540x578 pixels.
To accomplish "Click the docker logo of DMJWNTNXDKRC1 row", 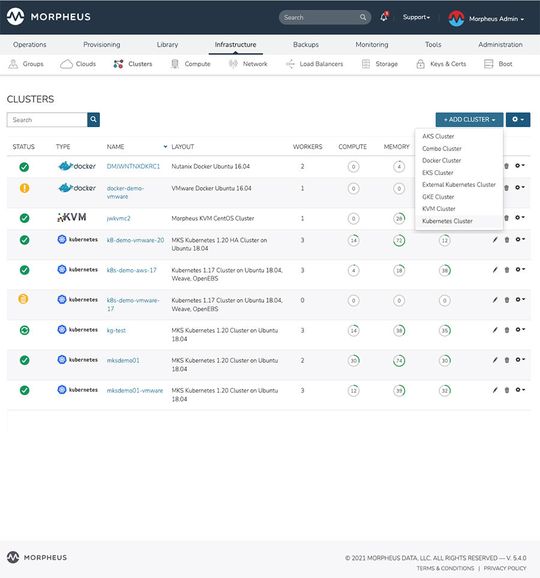I will pos(77,166).
